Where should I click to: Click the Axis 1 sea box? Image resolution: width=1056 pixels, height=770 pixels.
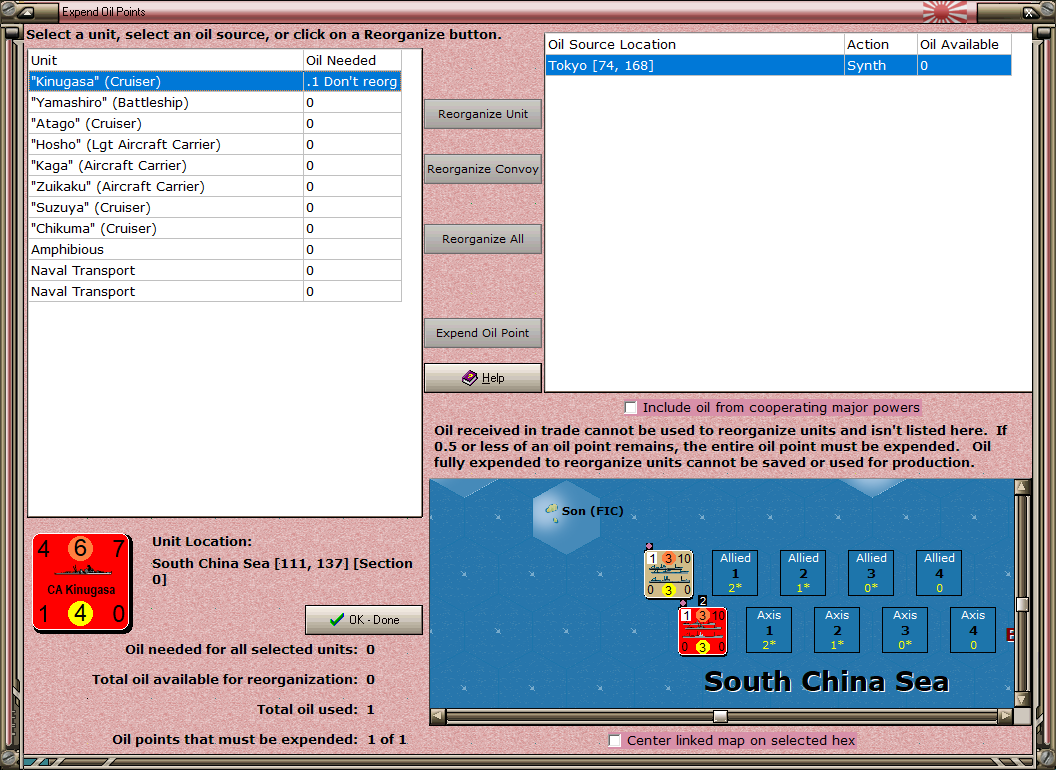768,630
